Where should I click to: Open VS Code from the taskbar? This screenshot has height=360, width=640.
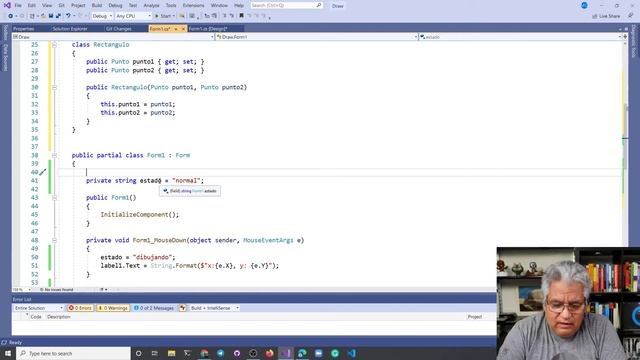[351, 353]
